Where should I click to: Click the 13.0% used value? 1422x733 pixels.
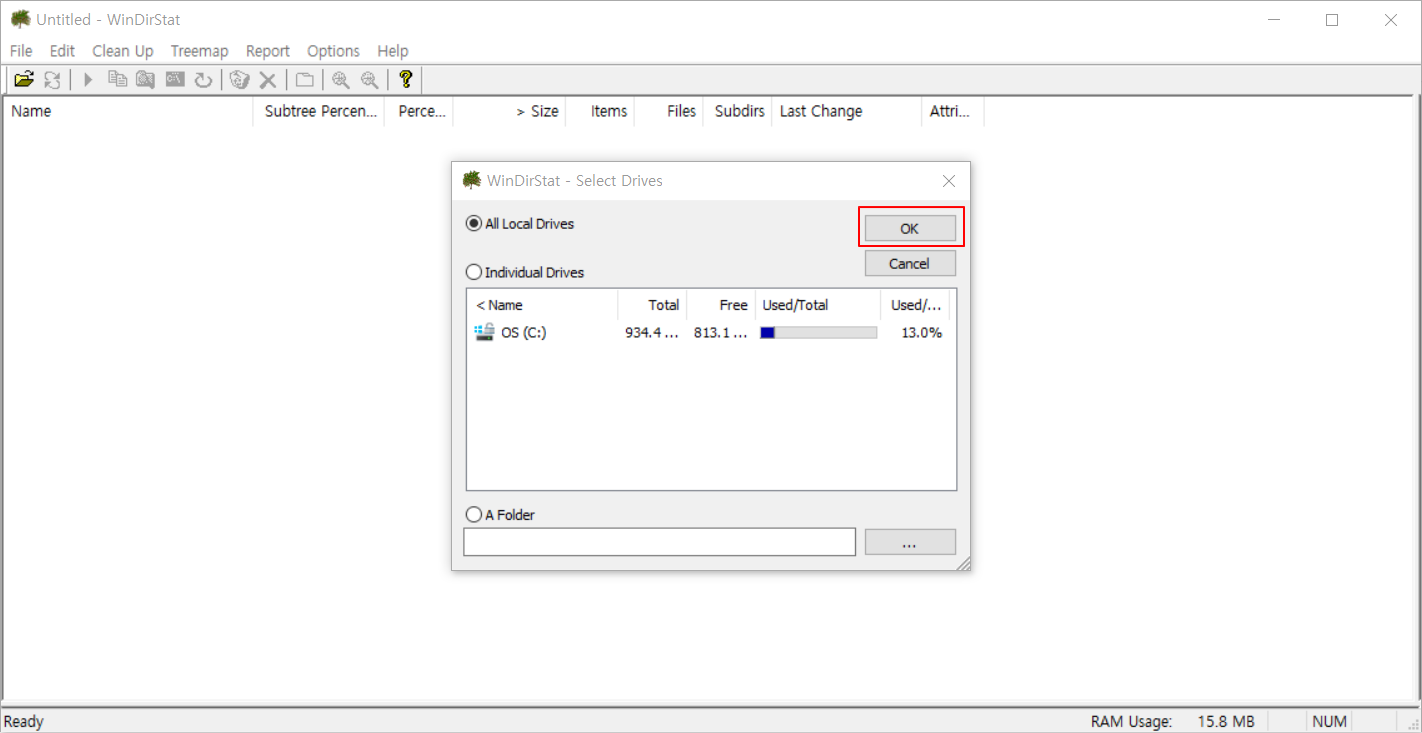pyautogui.click(x=921, y=333)
